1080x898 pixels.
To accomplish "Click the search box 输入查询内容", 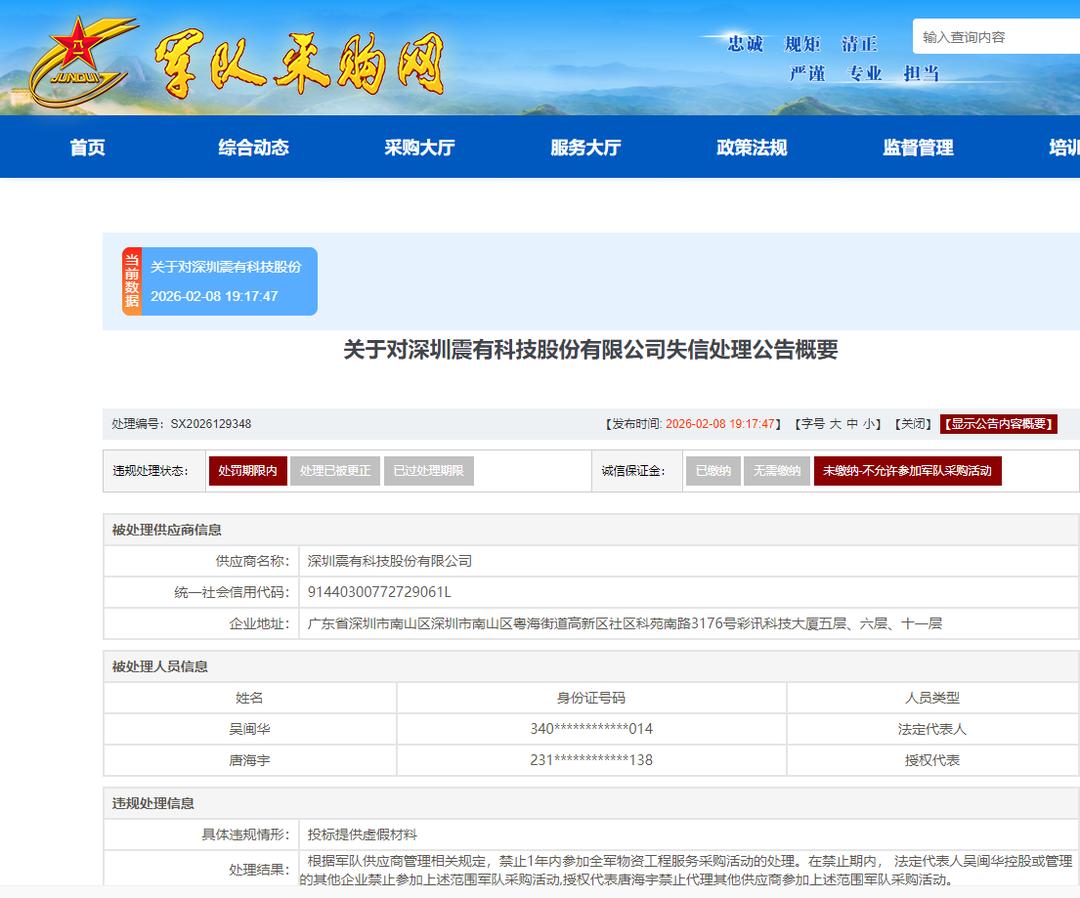I will (996, 37).
